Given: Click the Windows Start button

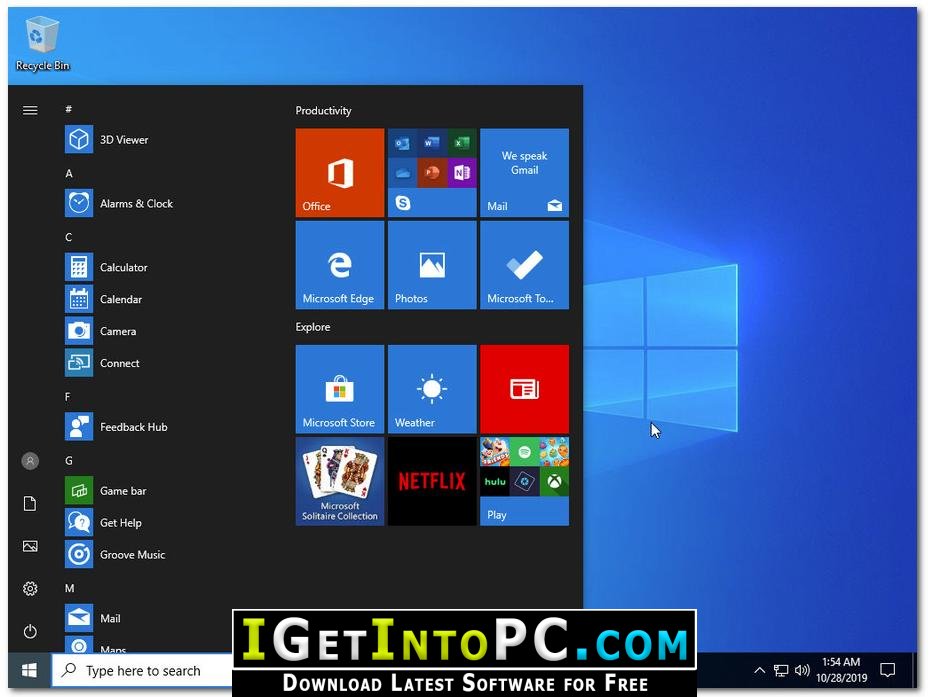Looking at the screenshot, I should click(29, 670).
